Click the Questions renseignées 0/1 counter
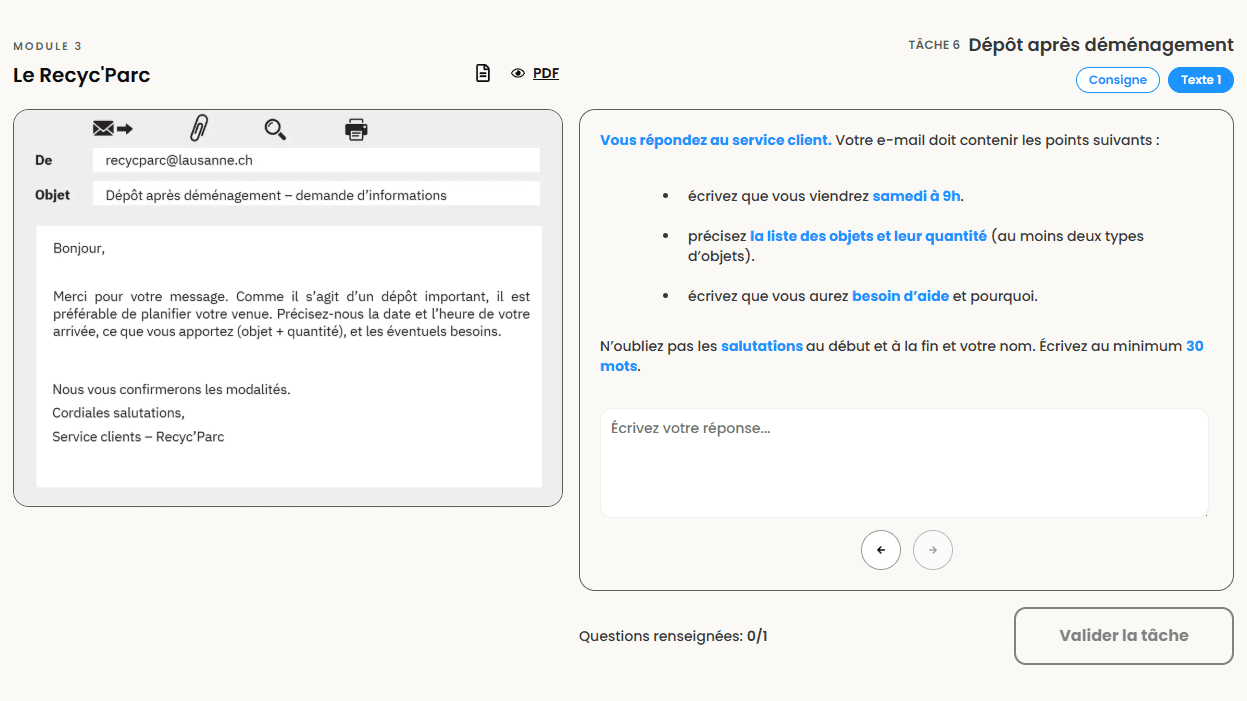This screenshot has width=1247, height=701. point(673,636)
